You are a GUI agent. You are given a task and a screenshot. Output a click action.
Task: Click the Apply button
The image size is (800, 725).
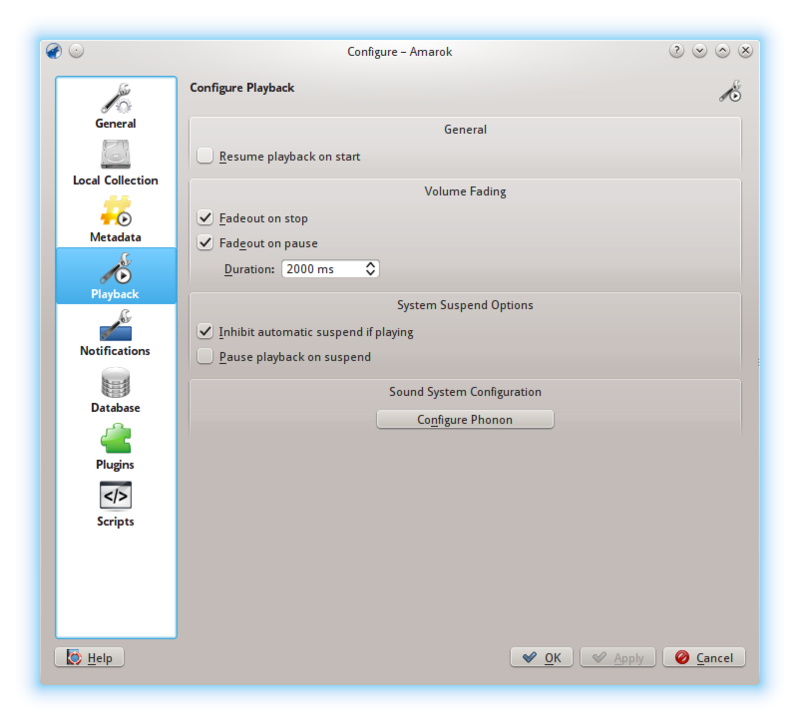tap(618, 658)
